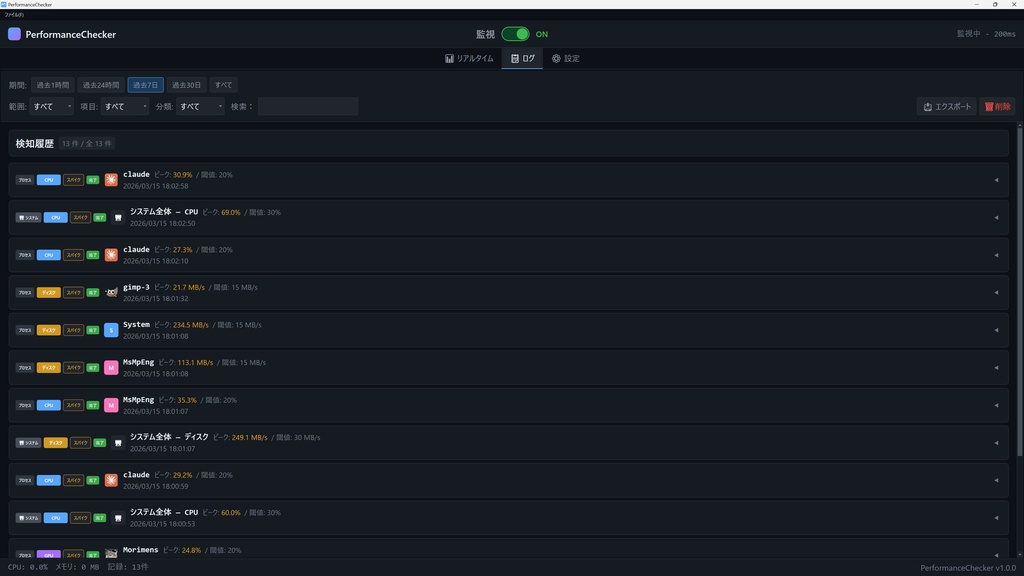Click the log list vertical scrollbar
This screenshot has width=1024, height=576.
(x=1019, y=291)
